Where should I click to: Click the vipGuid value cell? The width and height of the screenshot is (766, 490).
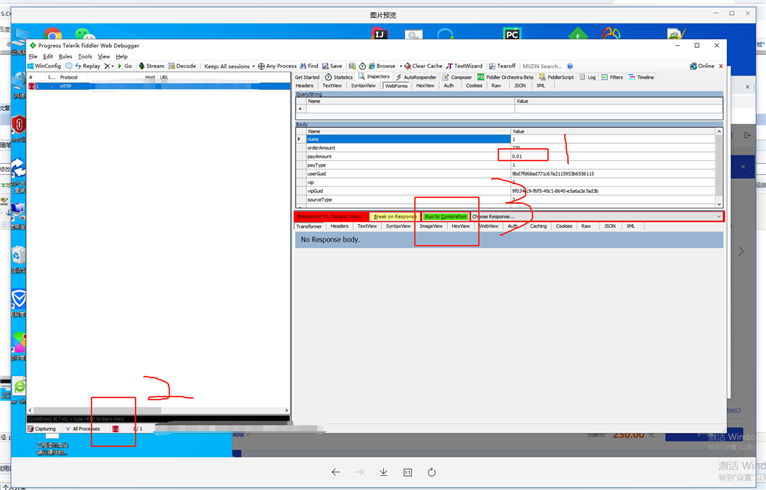[613, 191]
